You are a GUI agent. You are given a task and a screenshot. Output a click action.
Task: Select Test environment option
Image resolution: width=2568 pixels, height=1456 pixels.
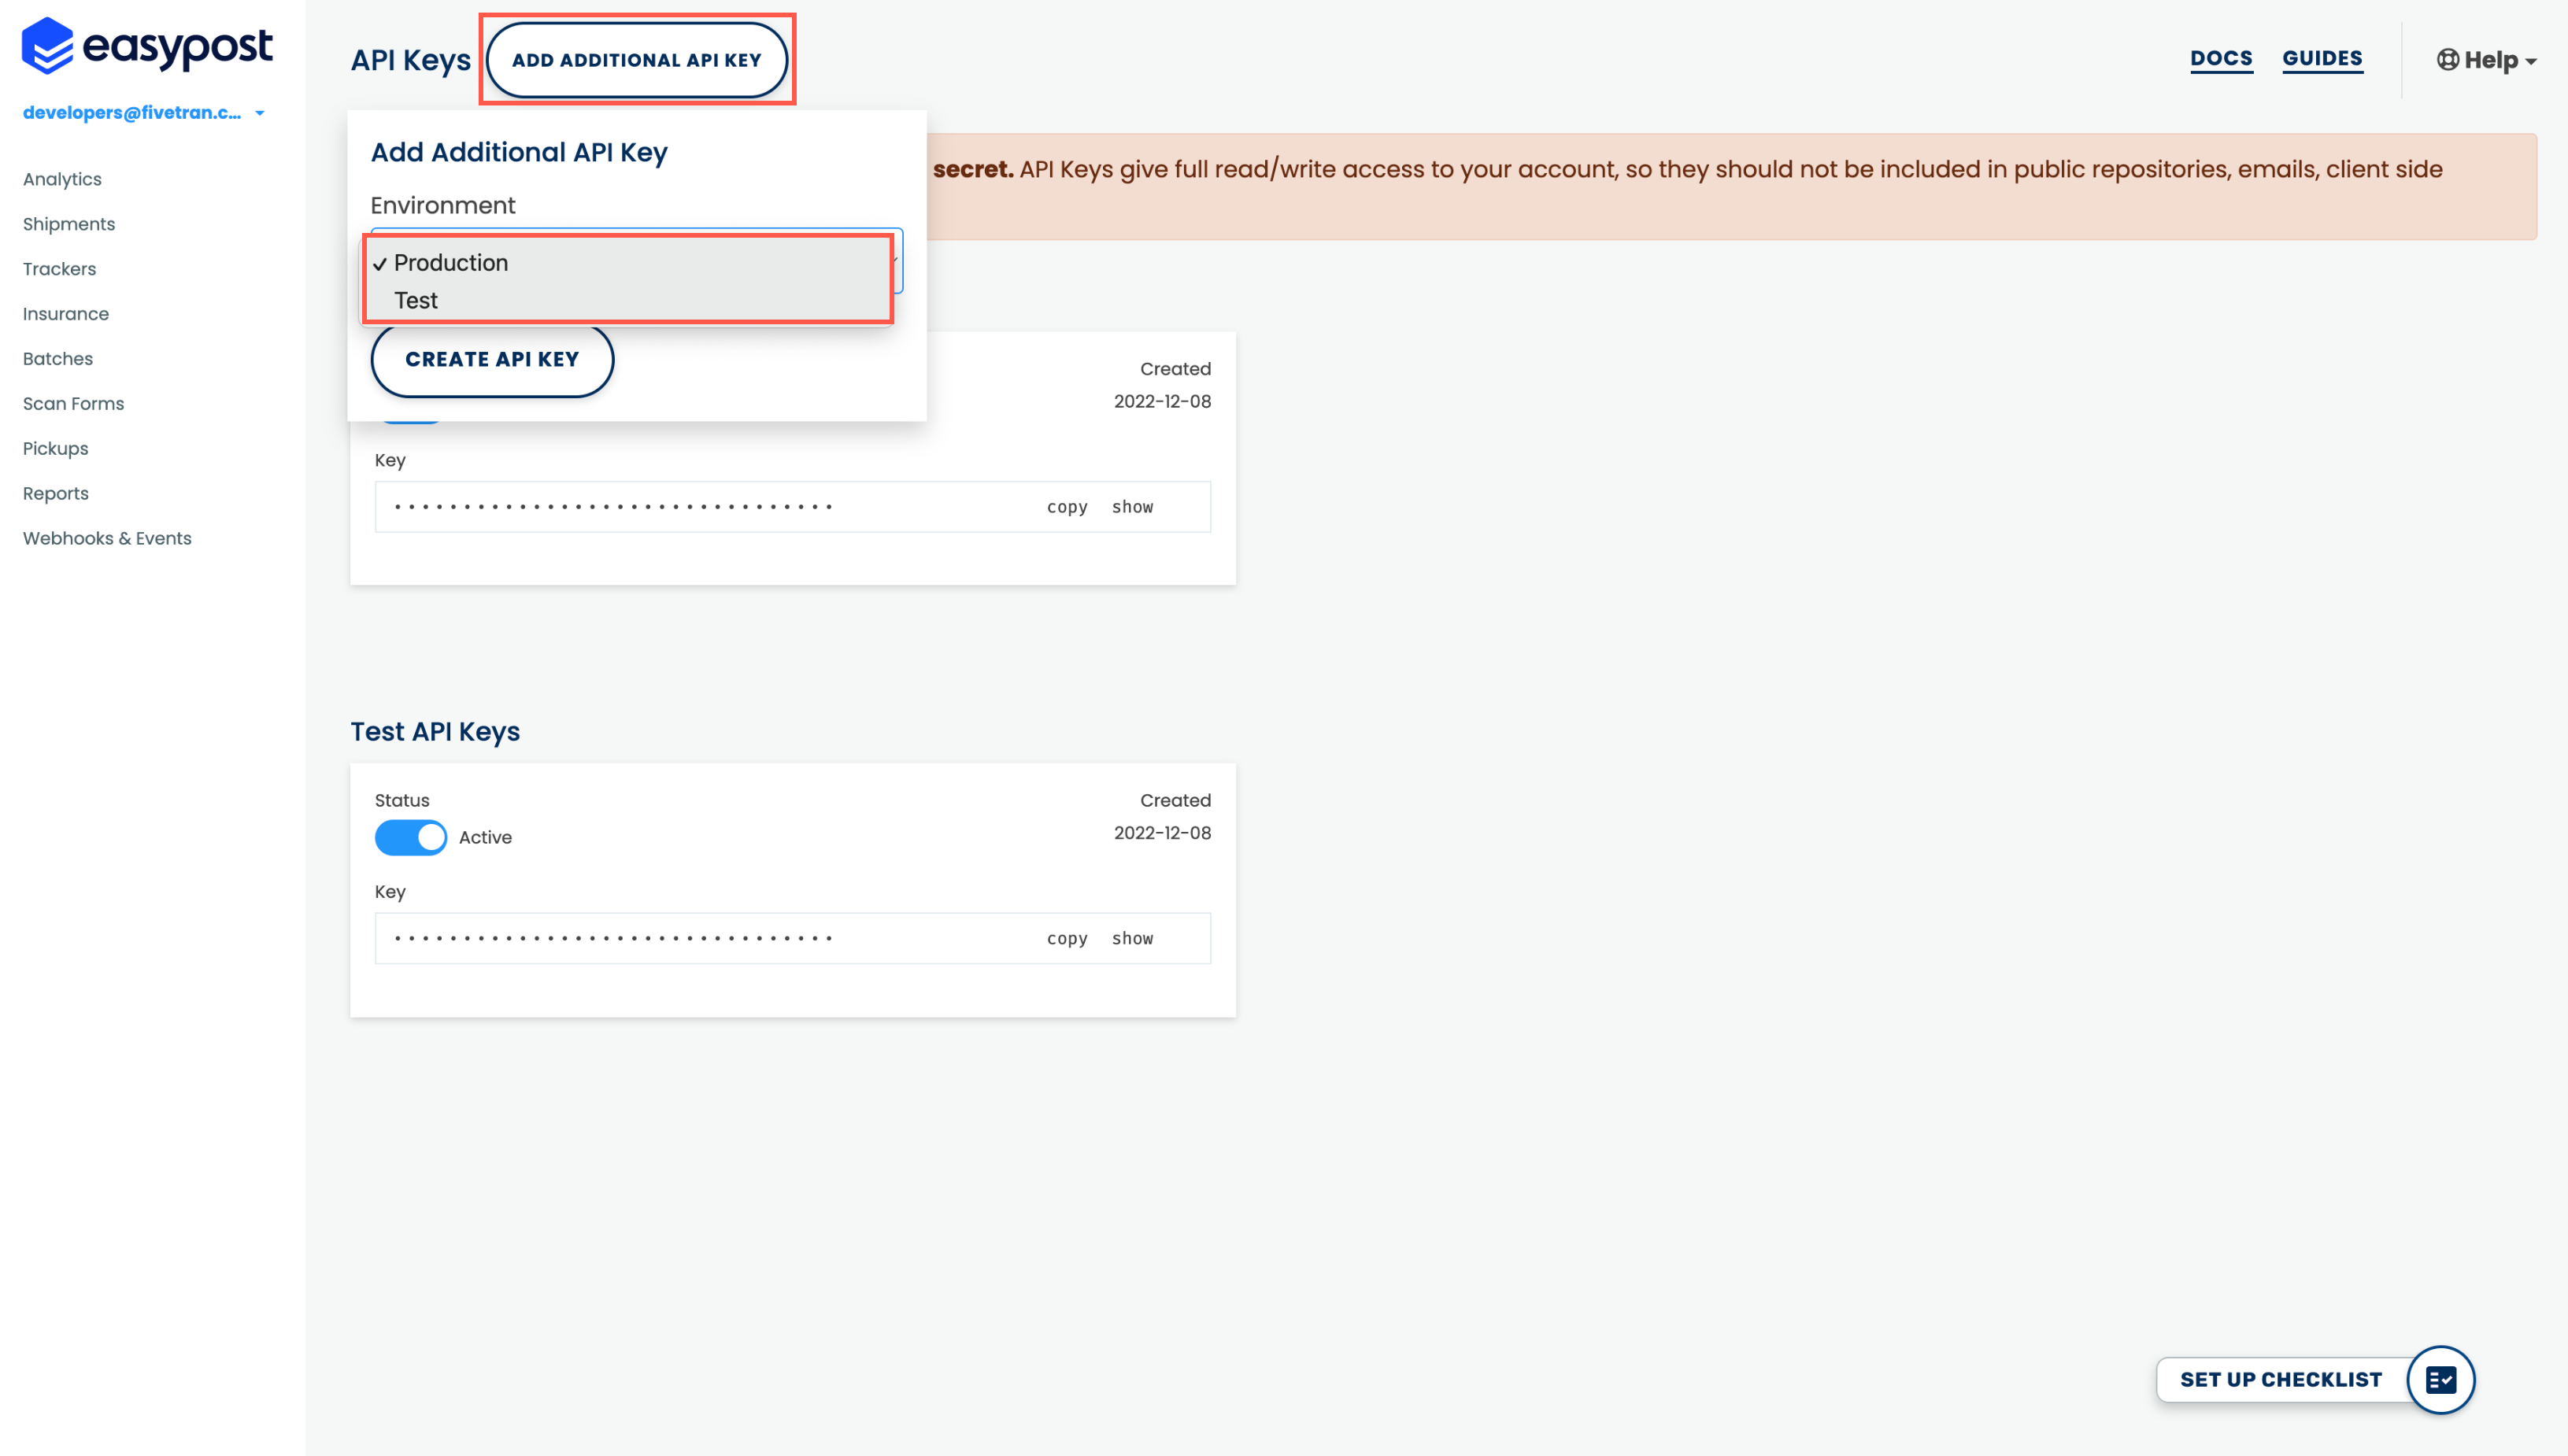click(416, 298)
